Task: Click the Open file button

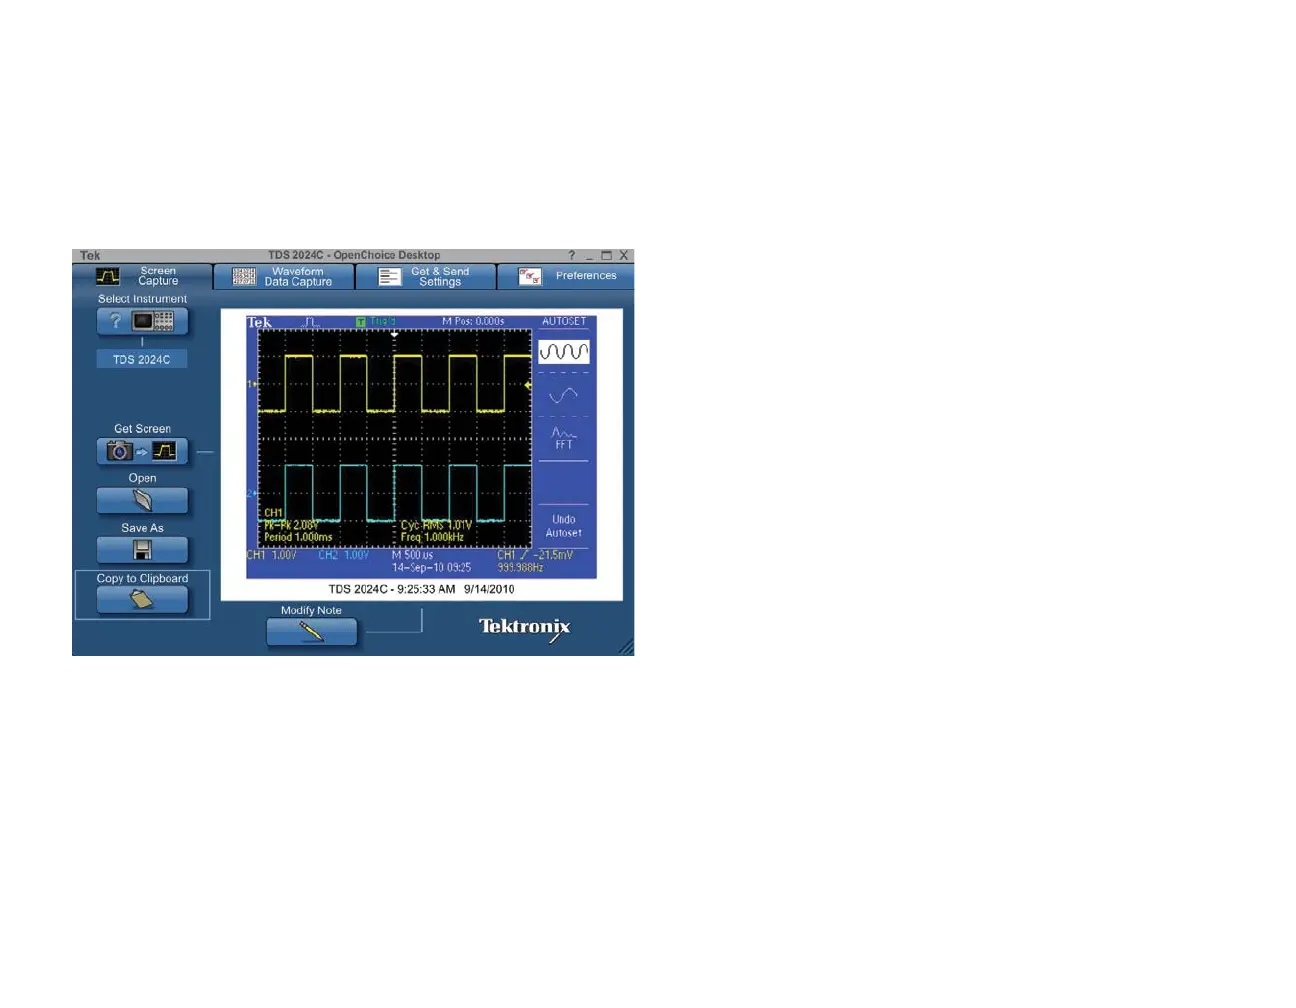Action: (x=142, y=500)
